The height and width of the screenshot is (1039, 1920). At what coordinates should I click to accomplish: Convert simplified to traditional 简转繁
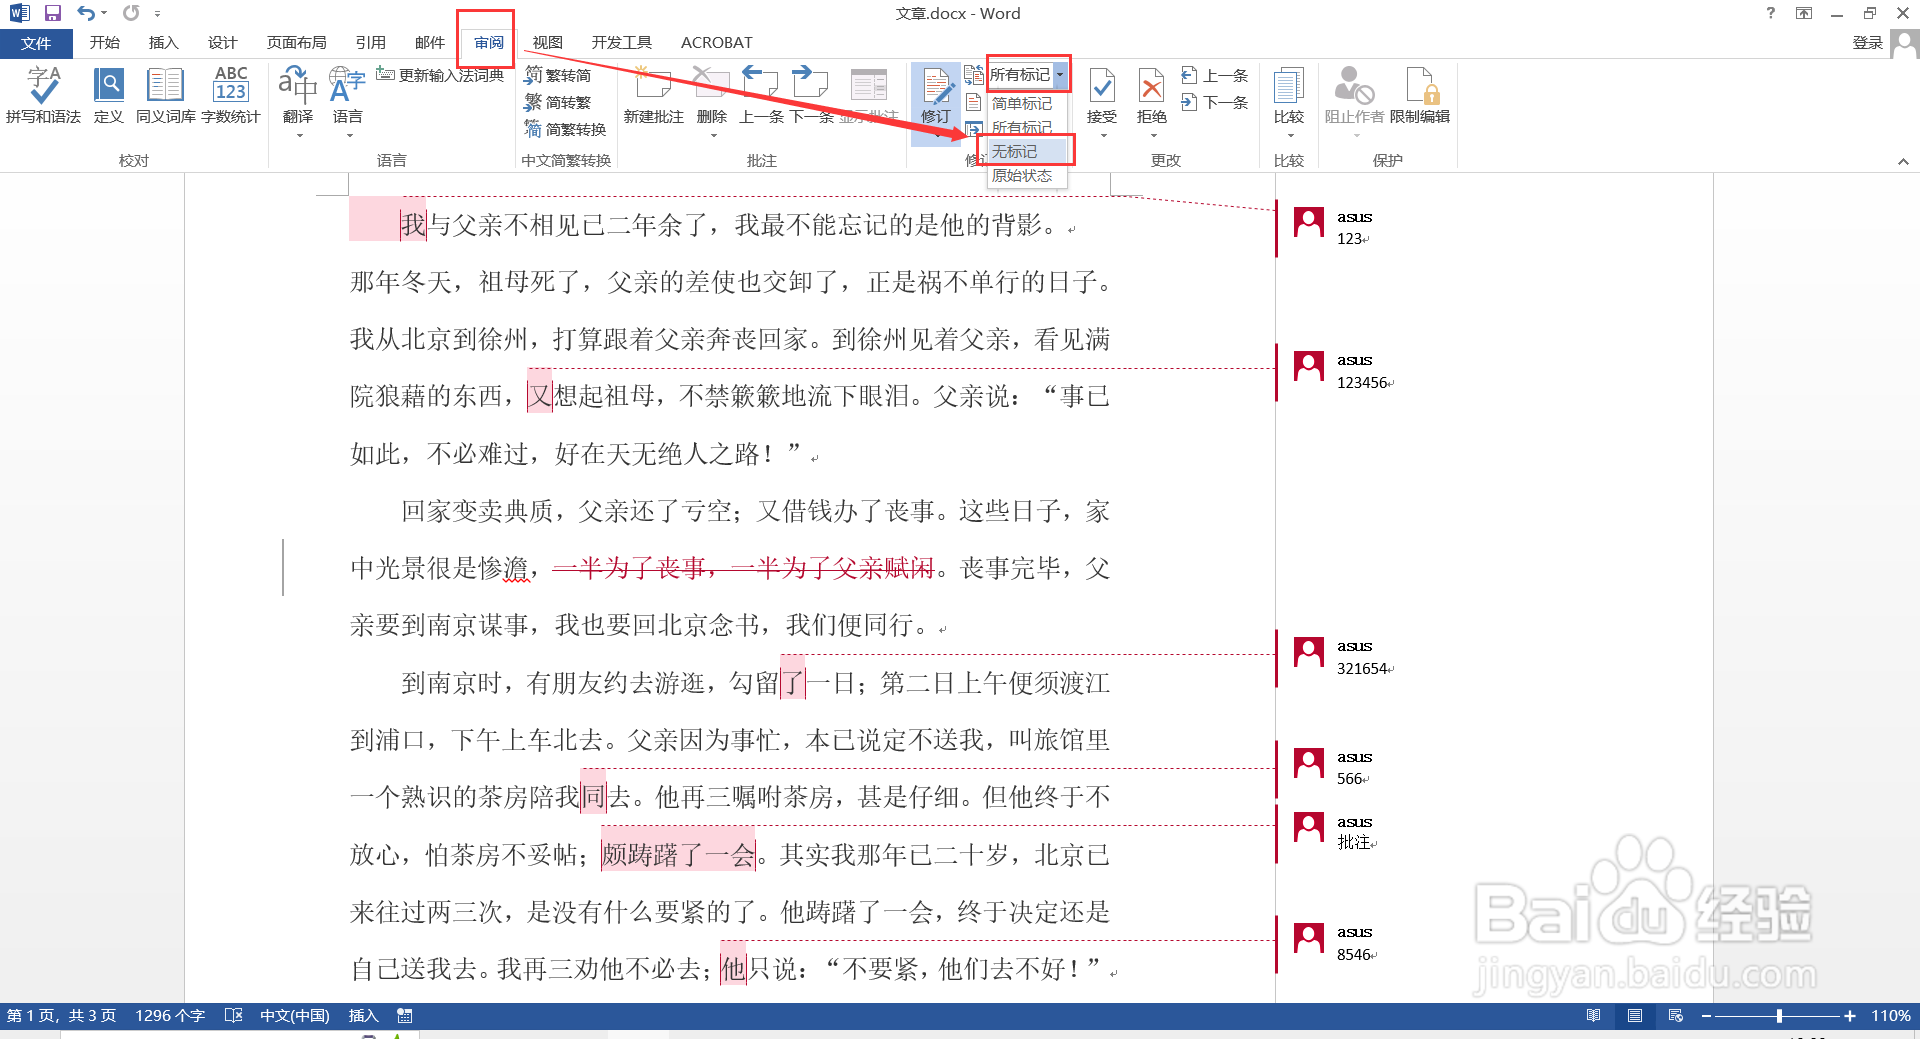pyautogui.click(x=558, y=102)
